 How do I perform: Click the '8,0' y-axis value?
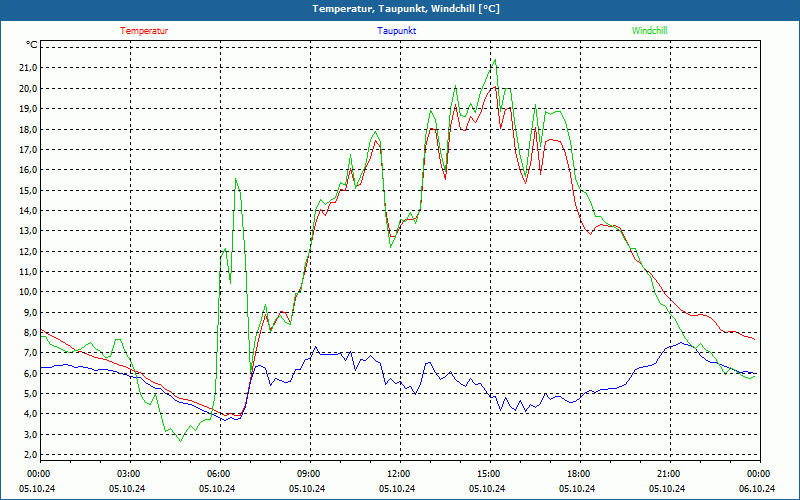point(31,333)
